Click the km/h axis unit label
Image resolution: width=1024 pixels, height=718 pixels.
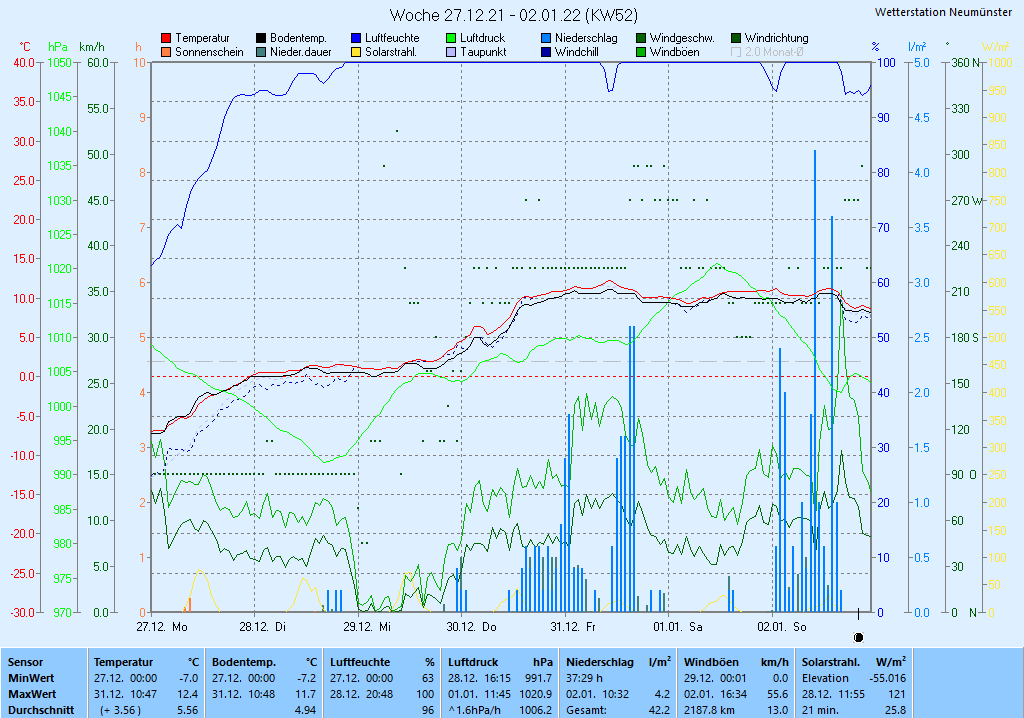tap(92, 47)
